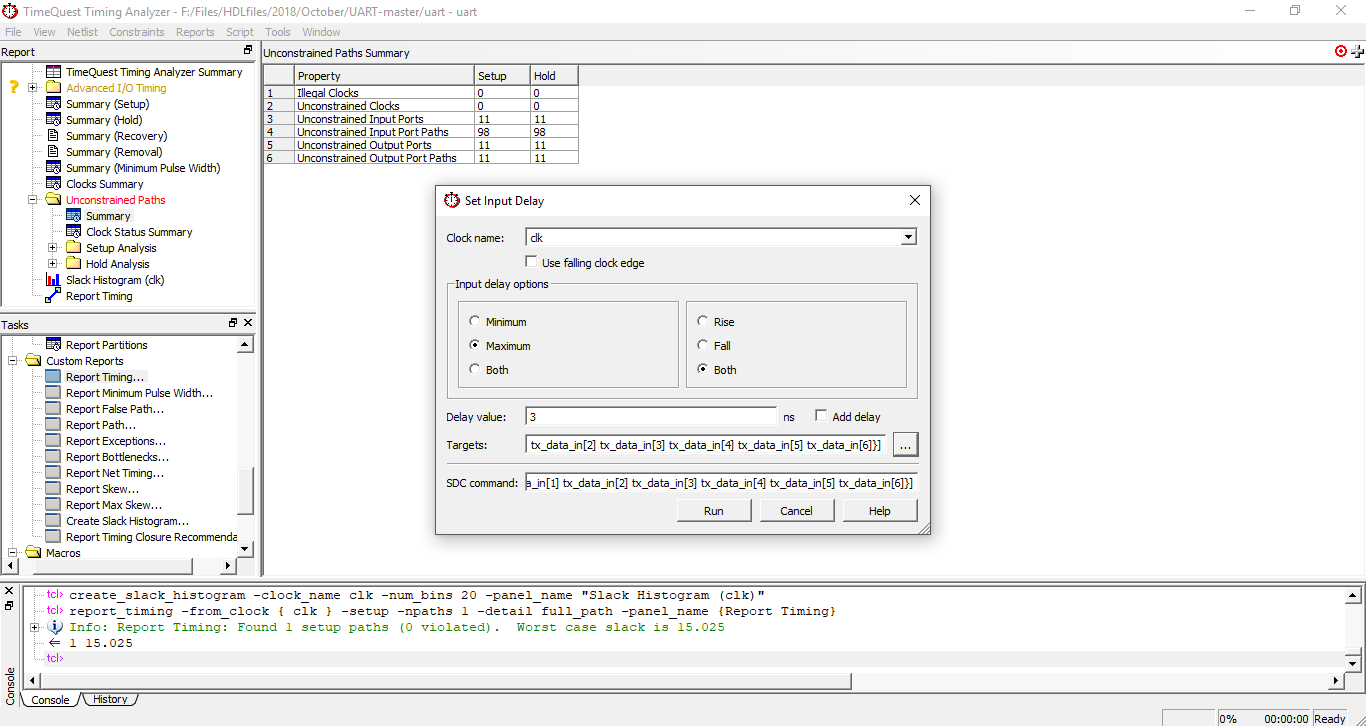Viewport: 1366px width, 726px height.
Task: Click Report Timing... task
Action: (x=105, y=377)
